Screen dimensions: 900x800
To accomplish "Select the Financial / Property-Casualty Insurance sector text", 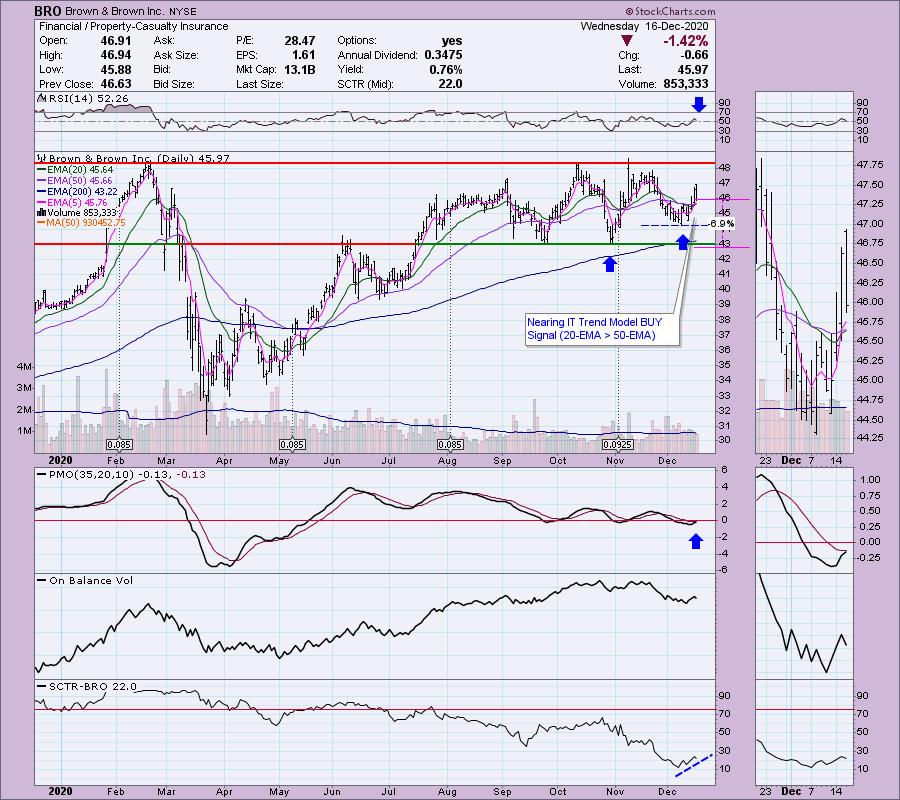I will 133,26.
